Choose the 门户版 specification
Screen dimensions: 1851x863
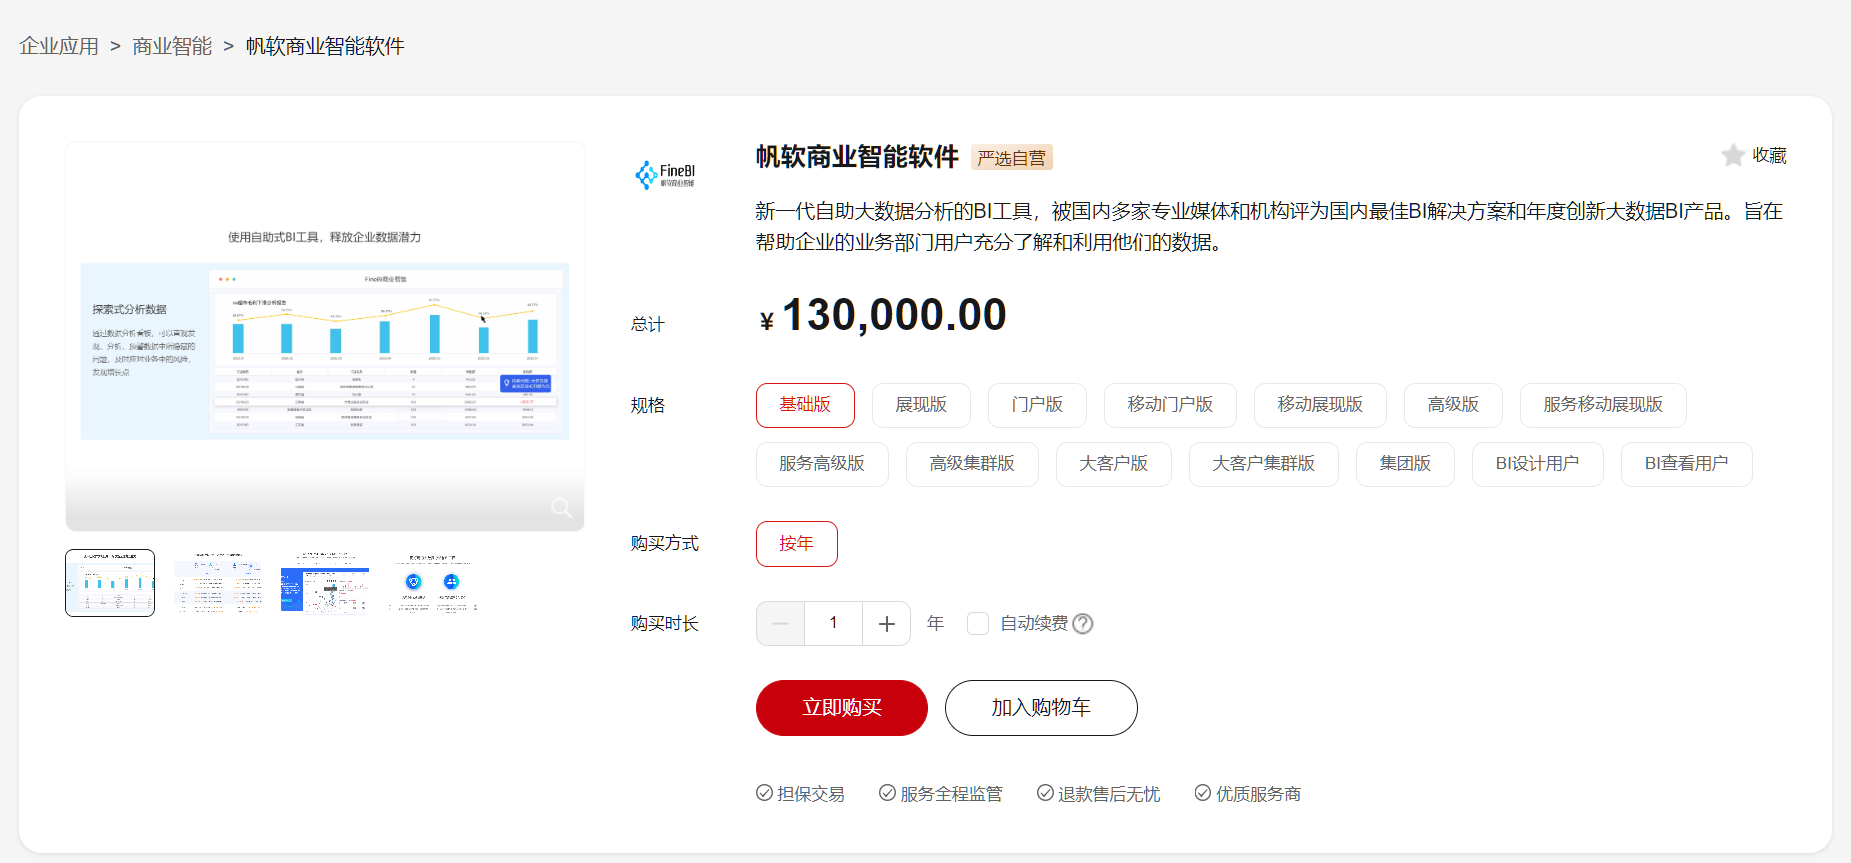(x=1037, y=405)
